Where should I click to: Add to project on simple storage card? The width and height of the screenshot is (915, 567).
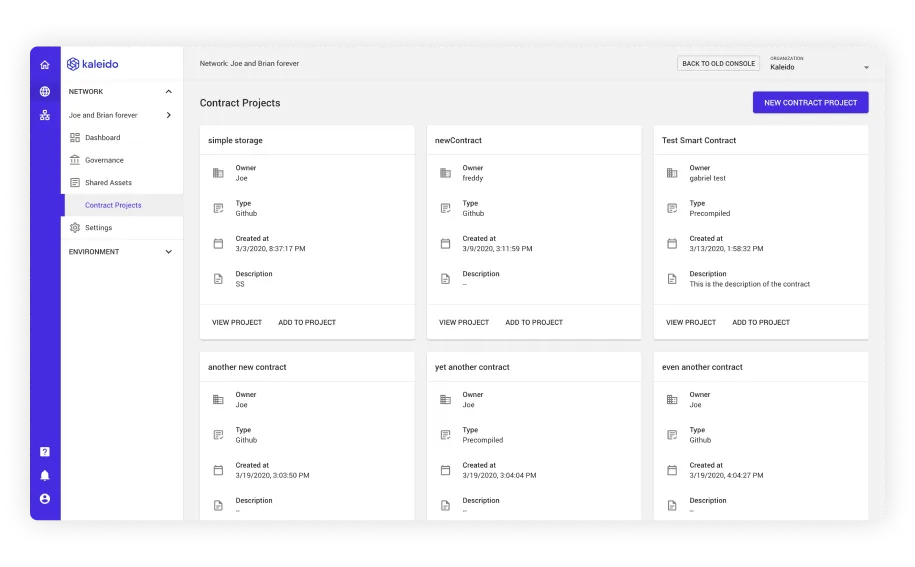coord(307,323)
